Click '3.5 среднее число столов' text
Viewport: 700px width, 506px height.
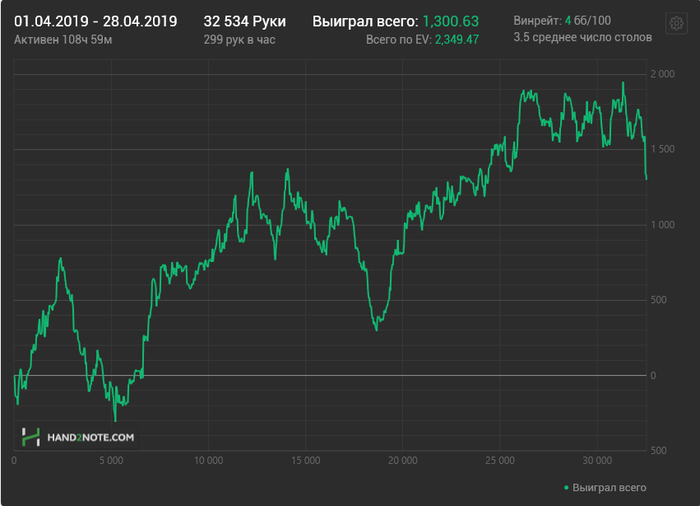[x=583, y=38]
